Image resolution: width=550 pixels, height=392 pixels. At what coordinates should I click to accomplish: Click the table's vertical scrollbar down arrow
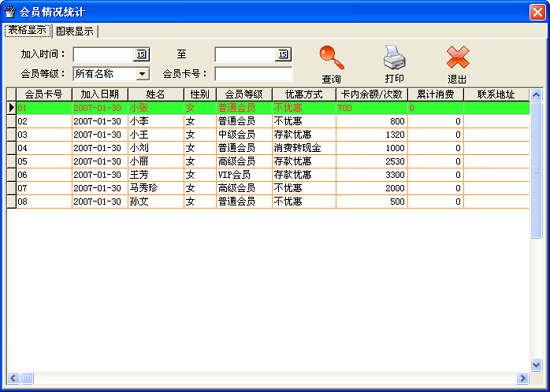click(536, 365)
